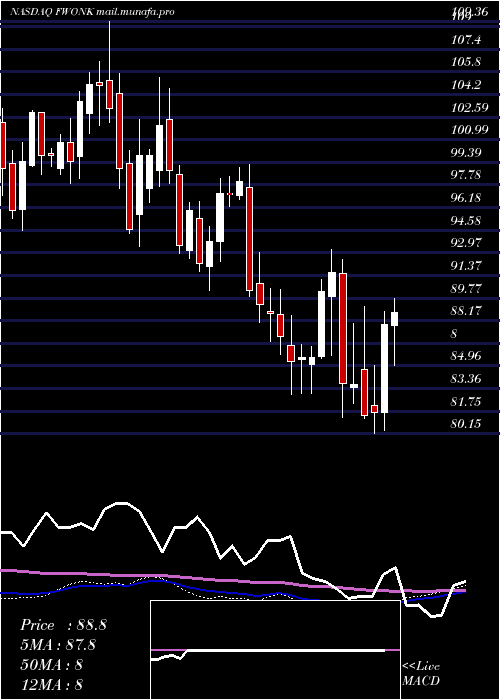
Task: Click the NASDAQ FWONK chart title
Action: click(92, 12)
